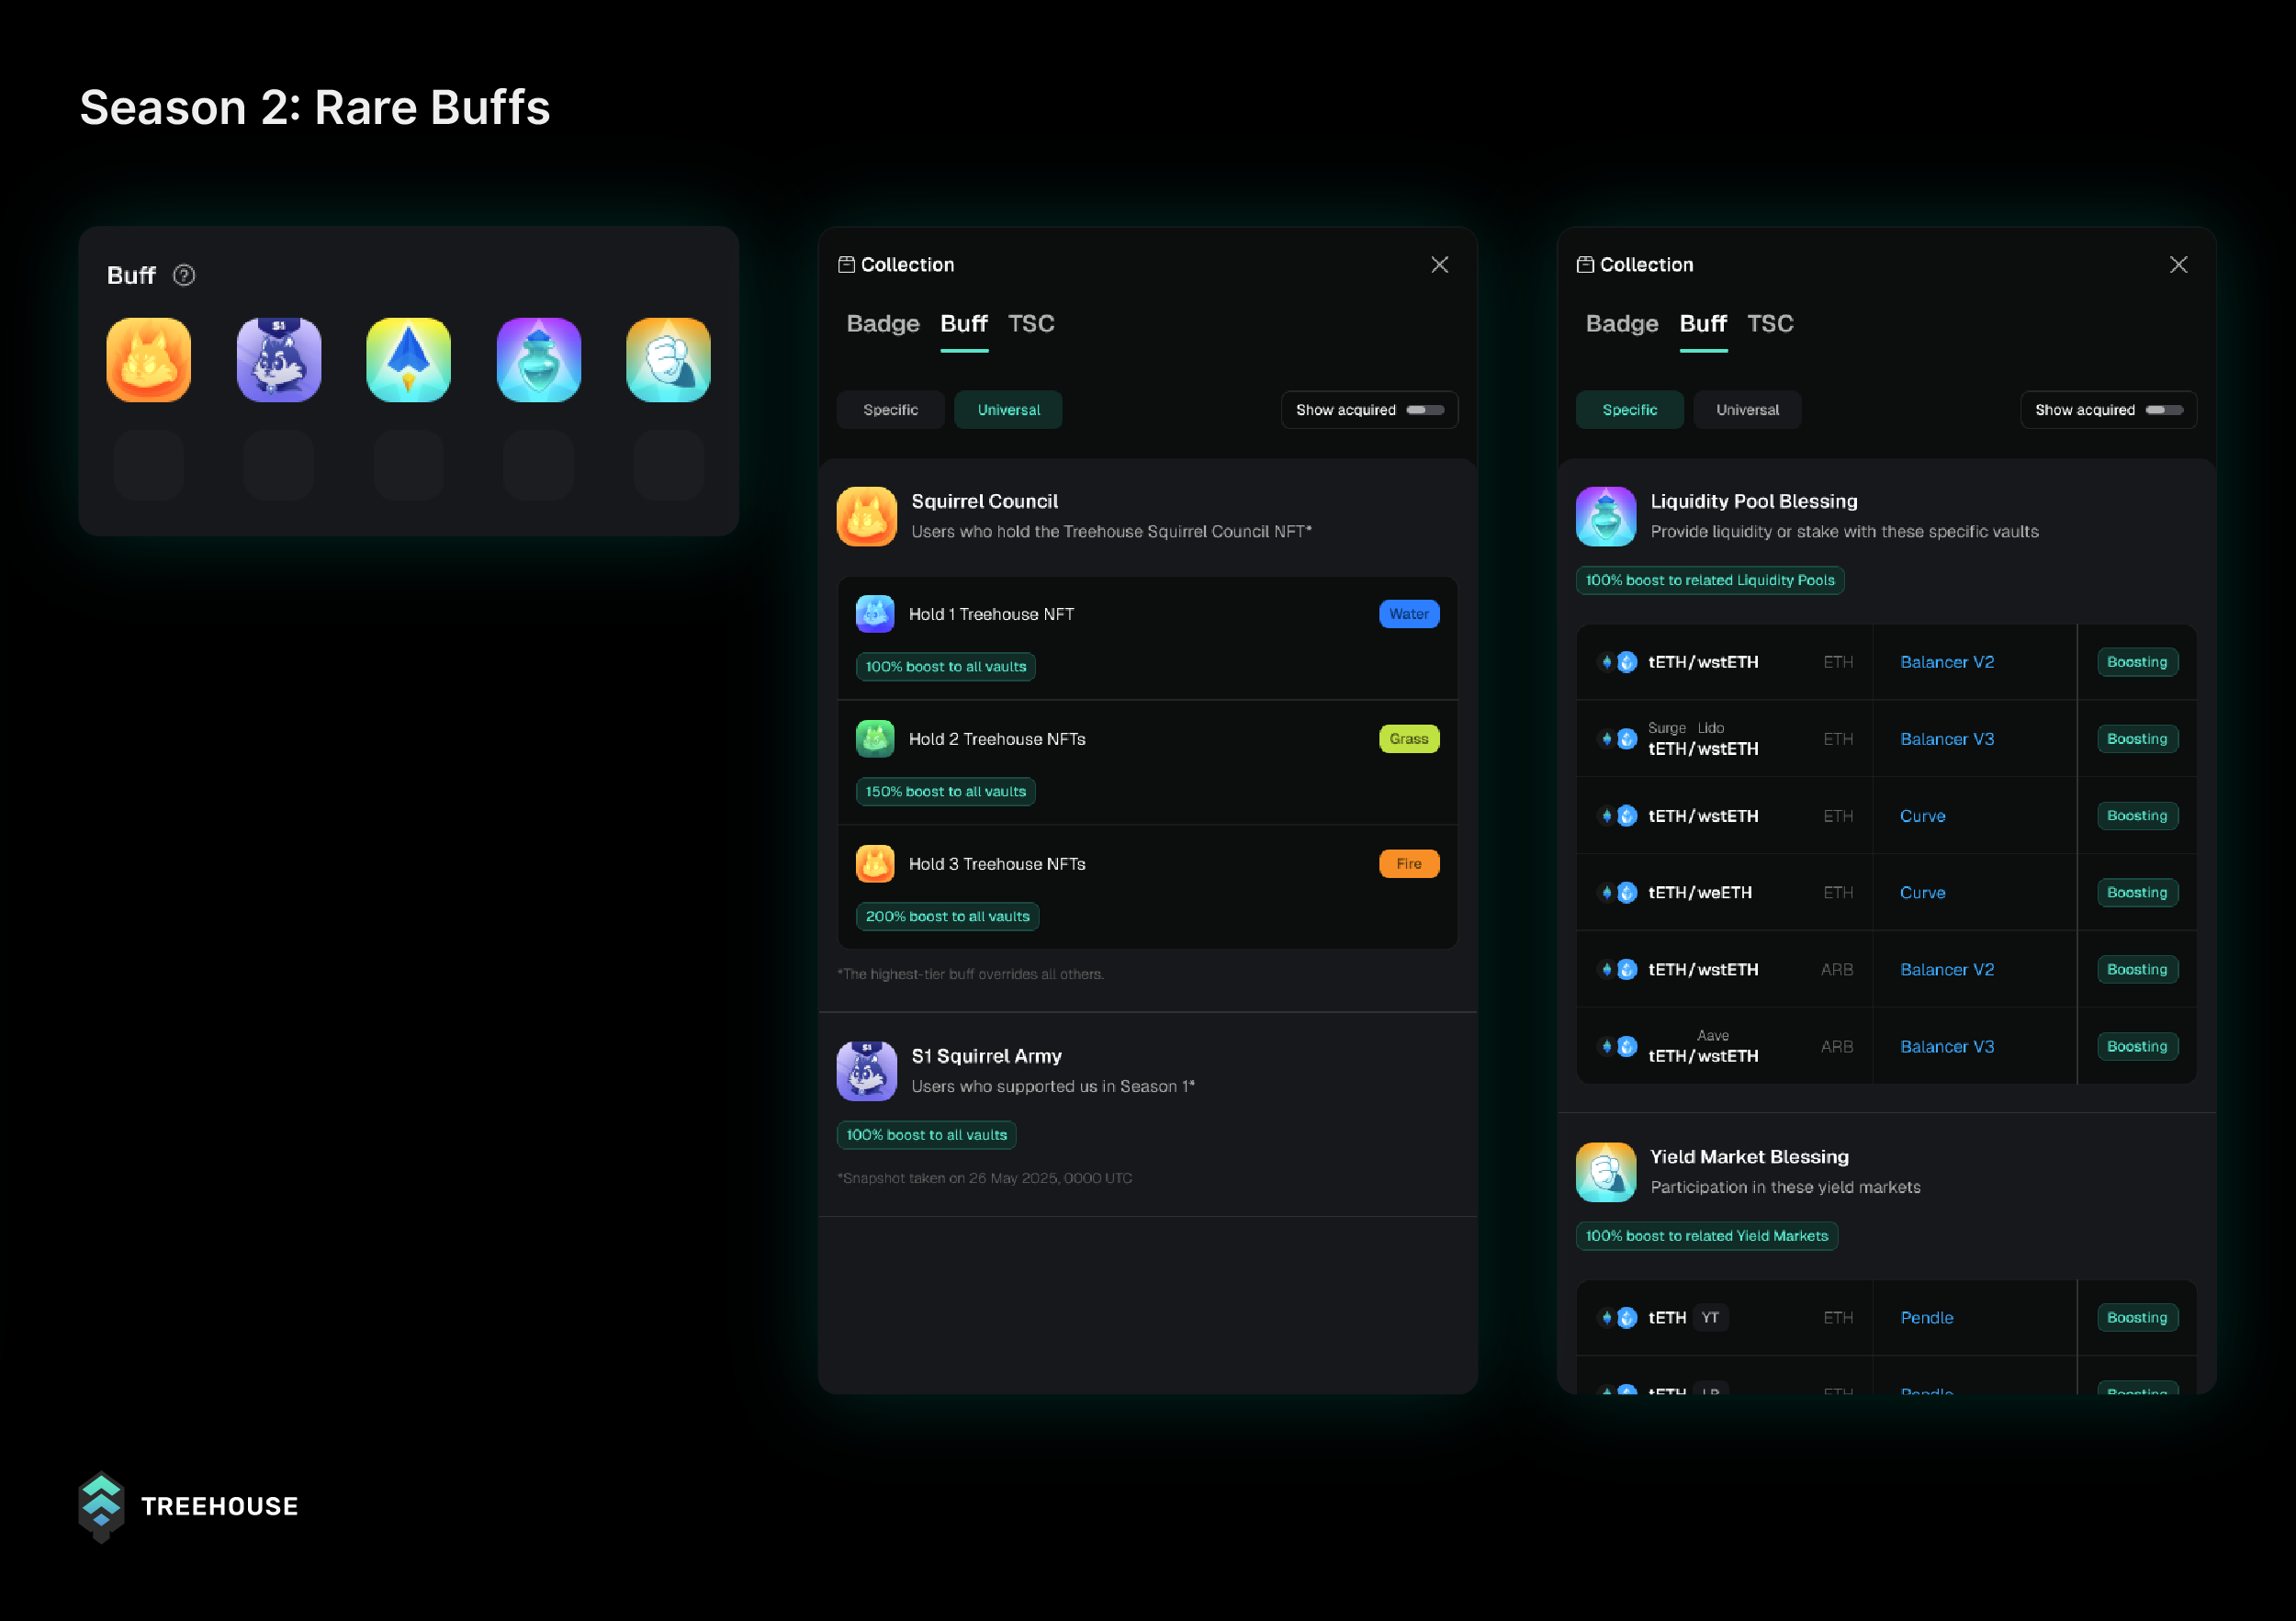Image resolution: width=2296 pixels, height=1621 pixels.
Task: Click the Squirrel Council icon in Collection list
Action: [867, 517]
